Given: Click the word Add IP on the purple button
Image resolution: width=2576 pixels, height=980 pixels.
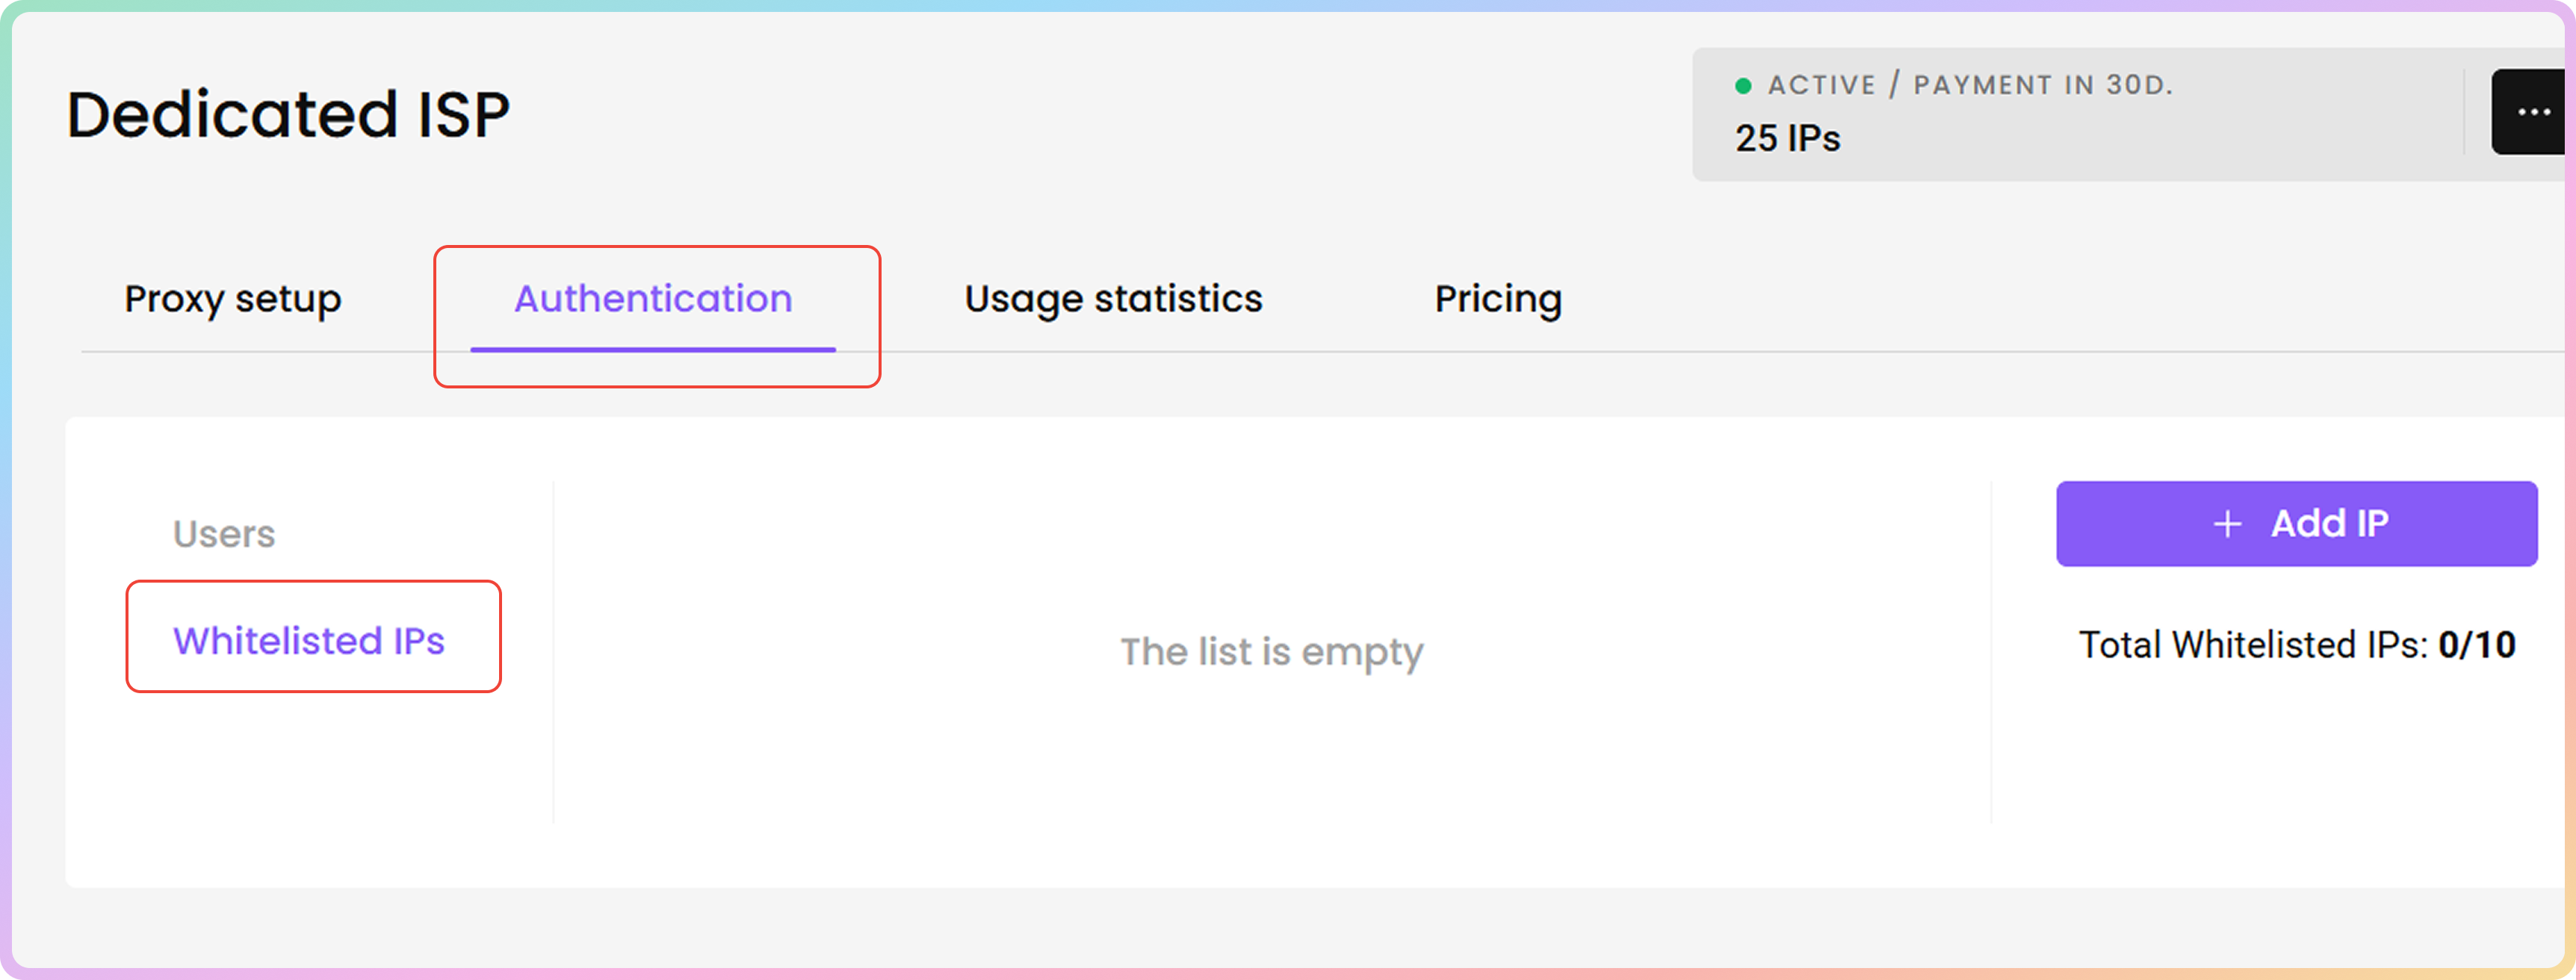Looking at the screenshot, I should pyautogui.click(x=2329, y=524).
